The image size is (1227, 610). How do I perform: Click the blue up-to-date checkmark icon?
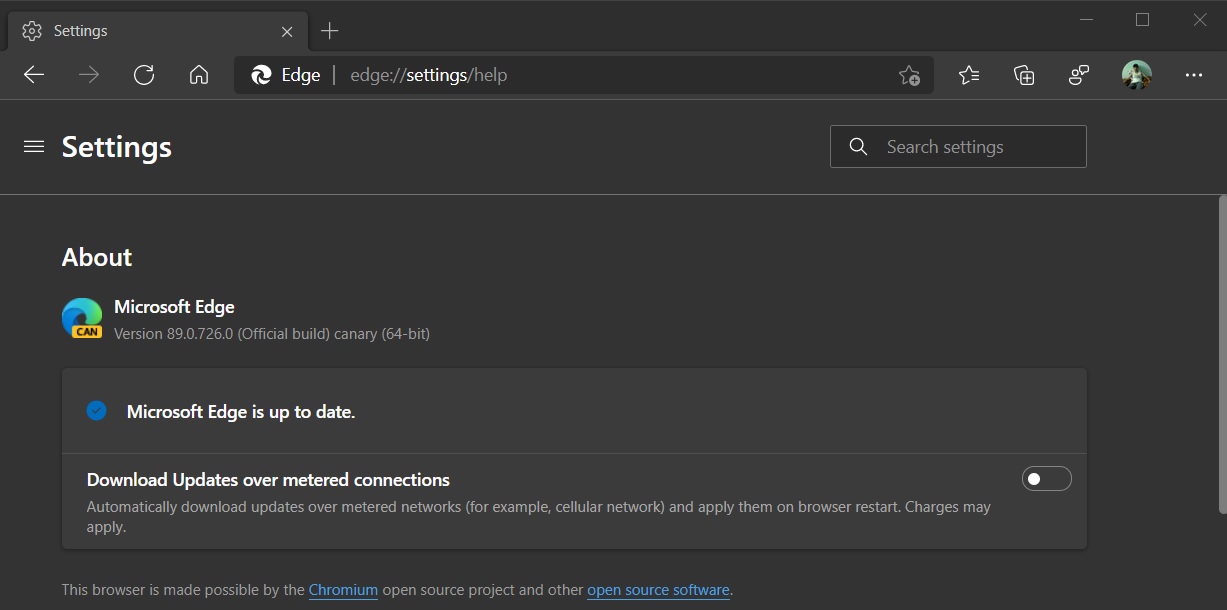coord(97,411)
